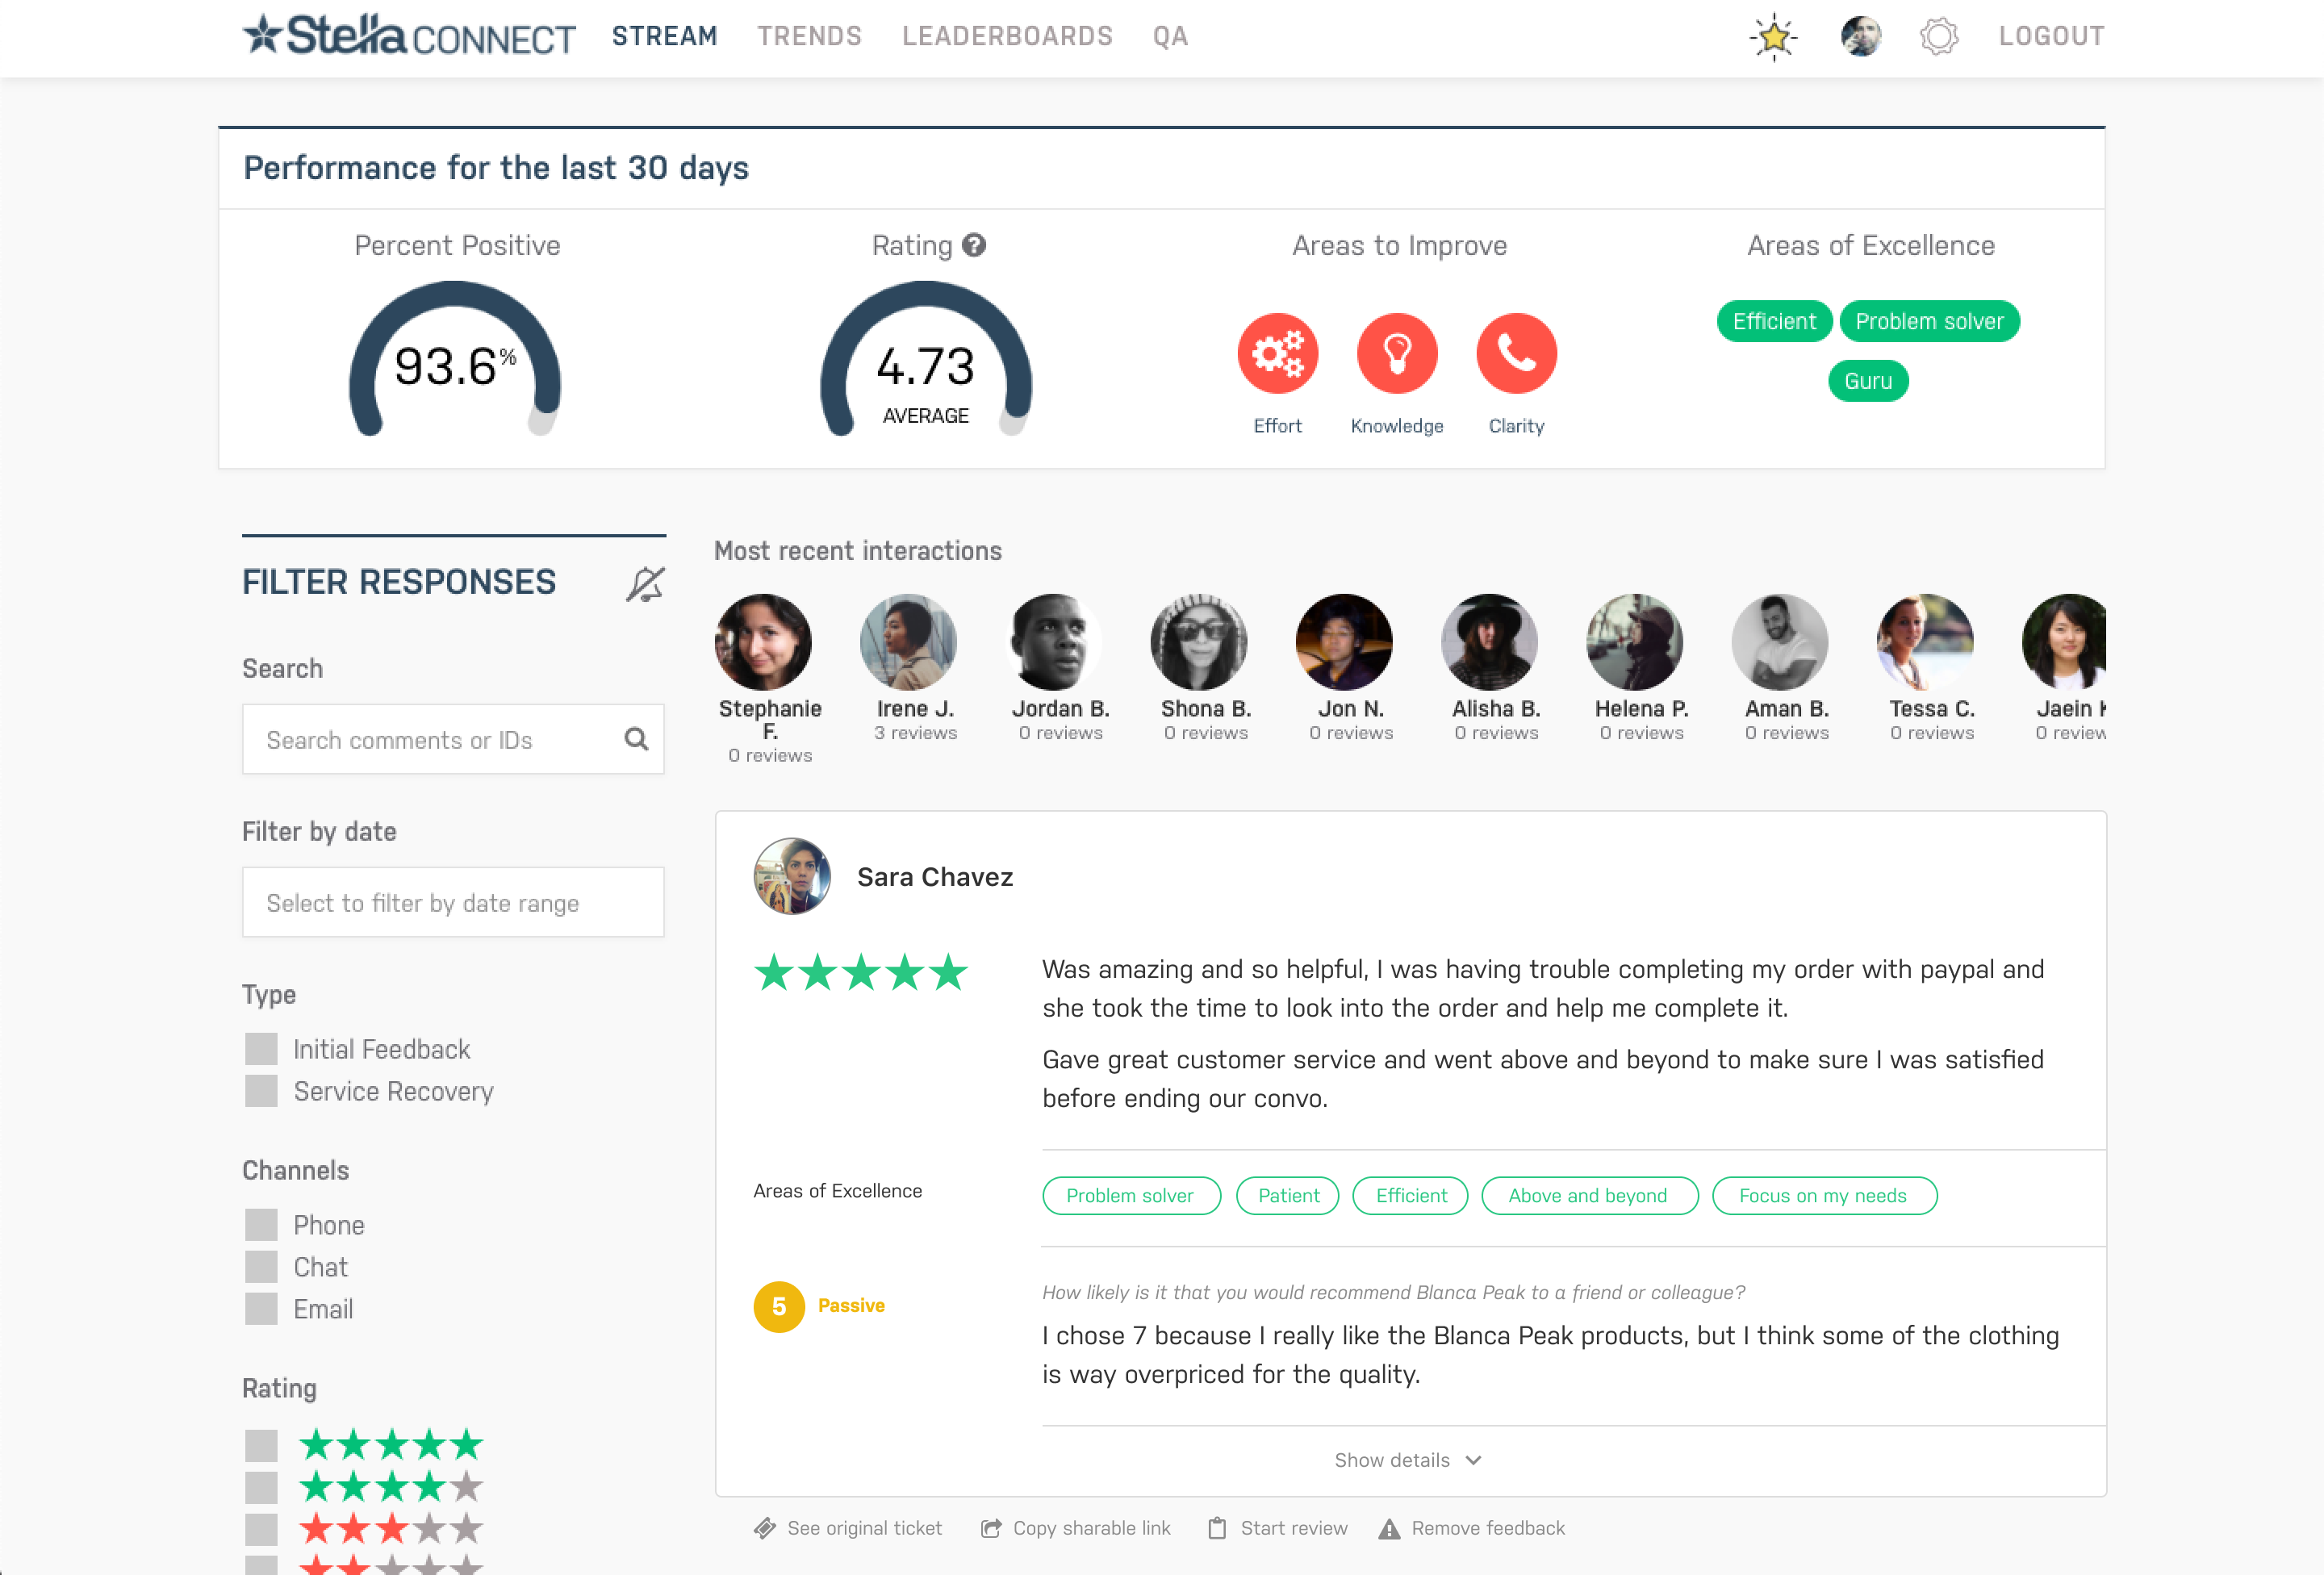Open Irene J.'s avatar in recent interactions
This screenshot has width=2324, height=1575.
point(909,641)
